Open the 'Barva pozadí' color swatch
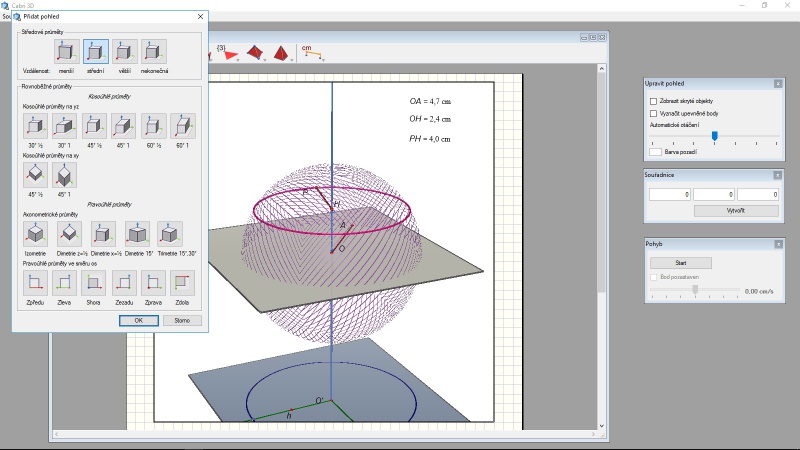The width and height of the screenshot is (800, 450). pyautogui.click(x=656, y=152)
